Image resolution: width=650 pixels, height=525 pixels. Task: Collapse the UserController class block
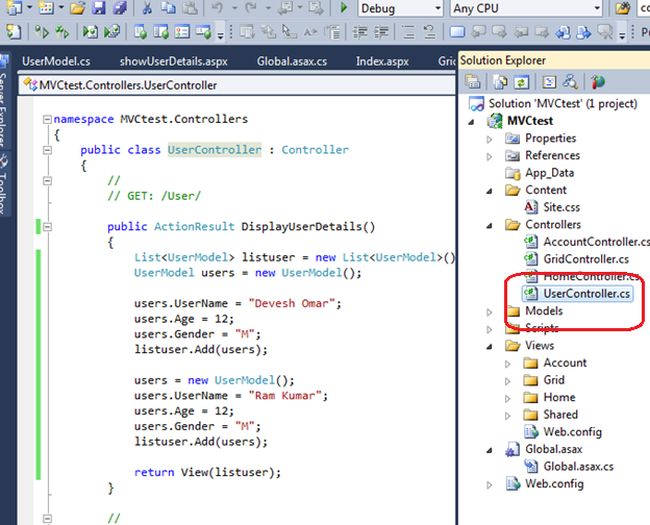(47, 150)
